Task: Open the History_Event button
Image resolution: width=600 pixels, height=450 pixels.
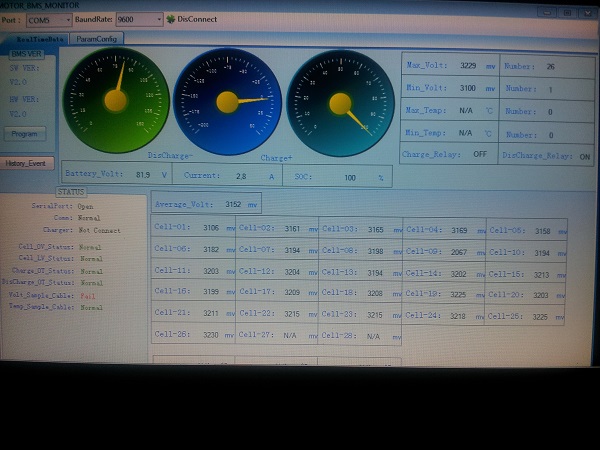Action: 25,163
